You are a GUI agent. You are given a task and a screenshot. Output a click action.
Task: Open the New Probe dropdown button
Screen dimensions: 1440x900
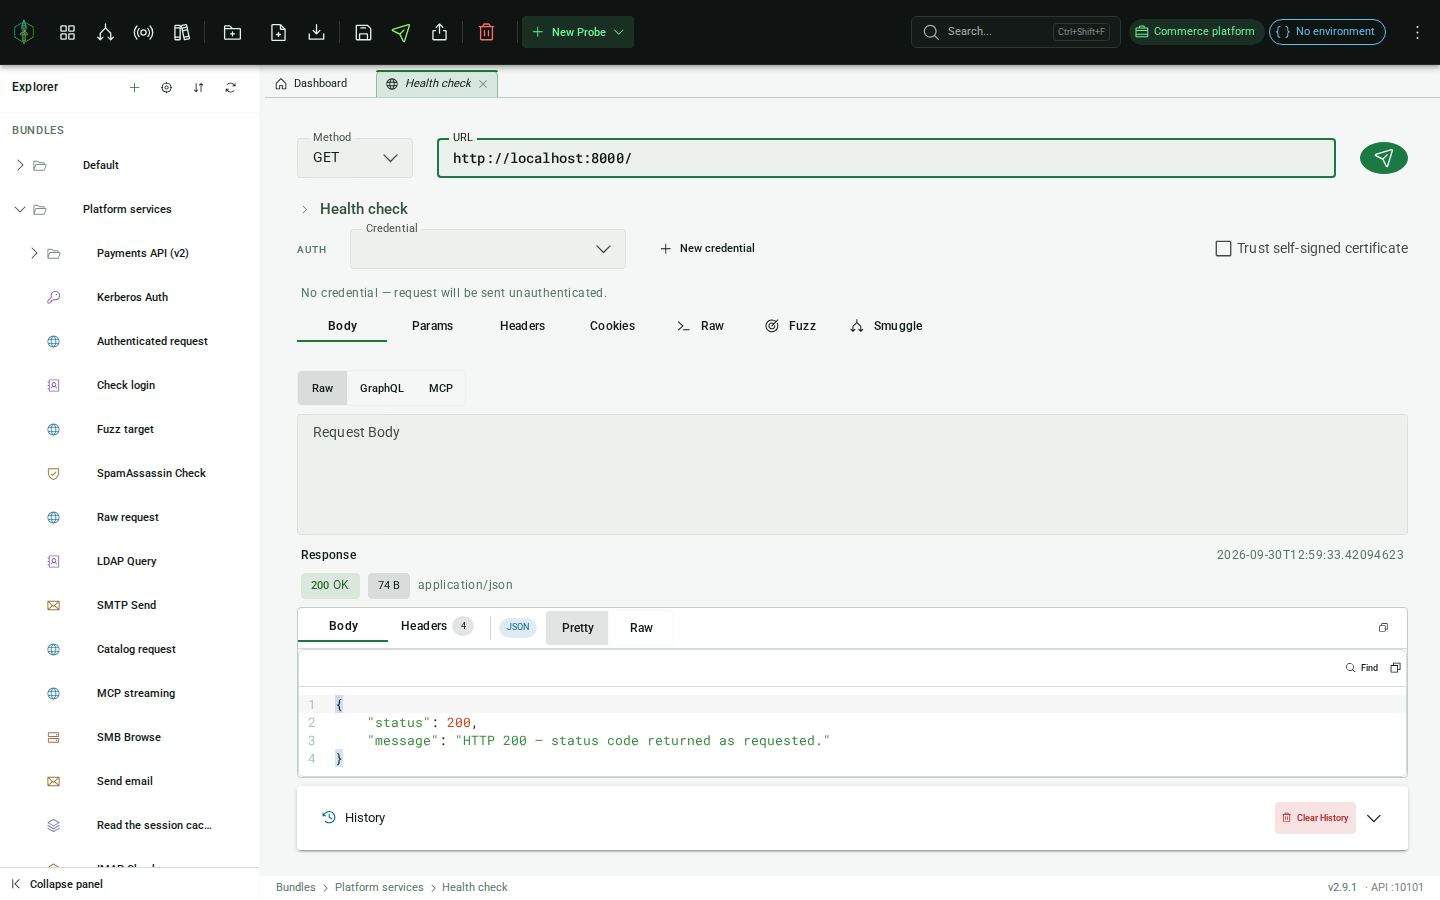point(578,32)
